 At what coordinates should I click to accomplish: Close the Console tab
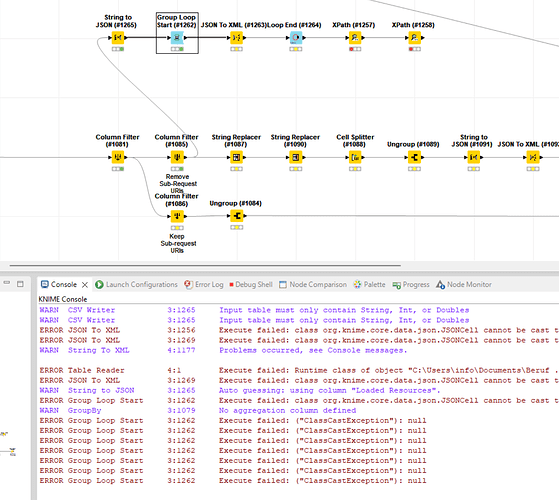[85, 285]
